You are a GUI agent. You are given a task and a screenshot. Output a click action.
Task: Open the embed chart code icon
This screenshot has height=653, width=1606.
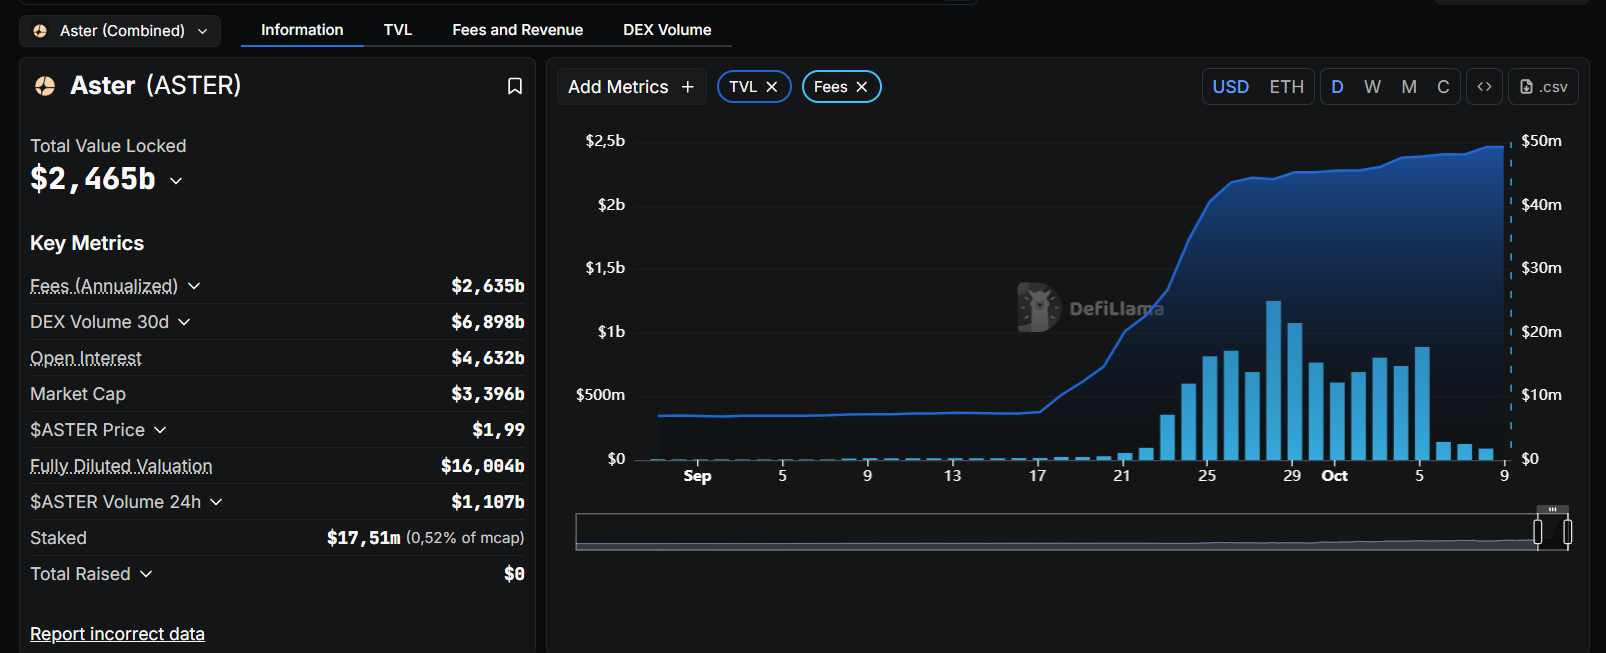coord(1484,87)
